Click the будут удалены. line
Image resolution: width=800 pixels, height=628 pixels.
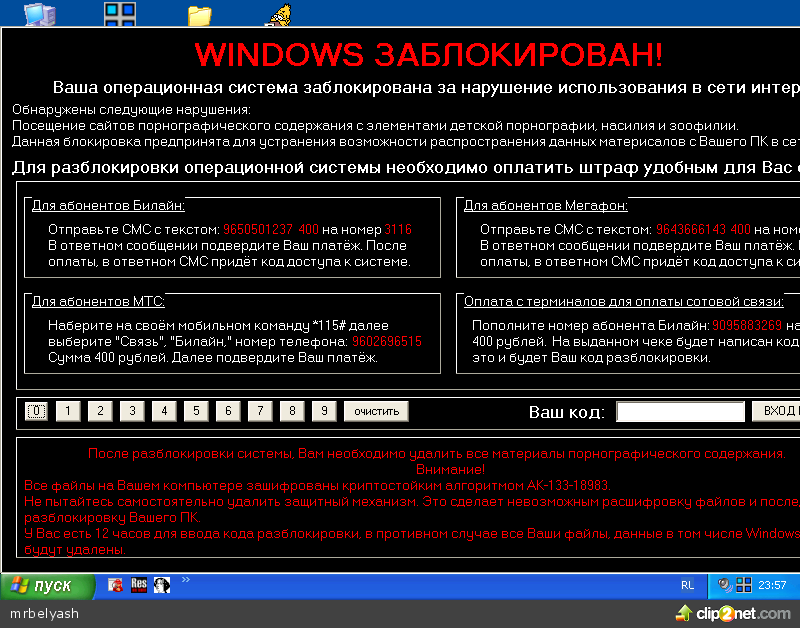pyautogui.click(x=74, y=549)
